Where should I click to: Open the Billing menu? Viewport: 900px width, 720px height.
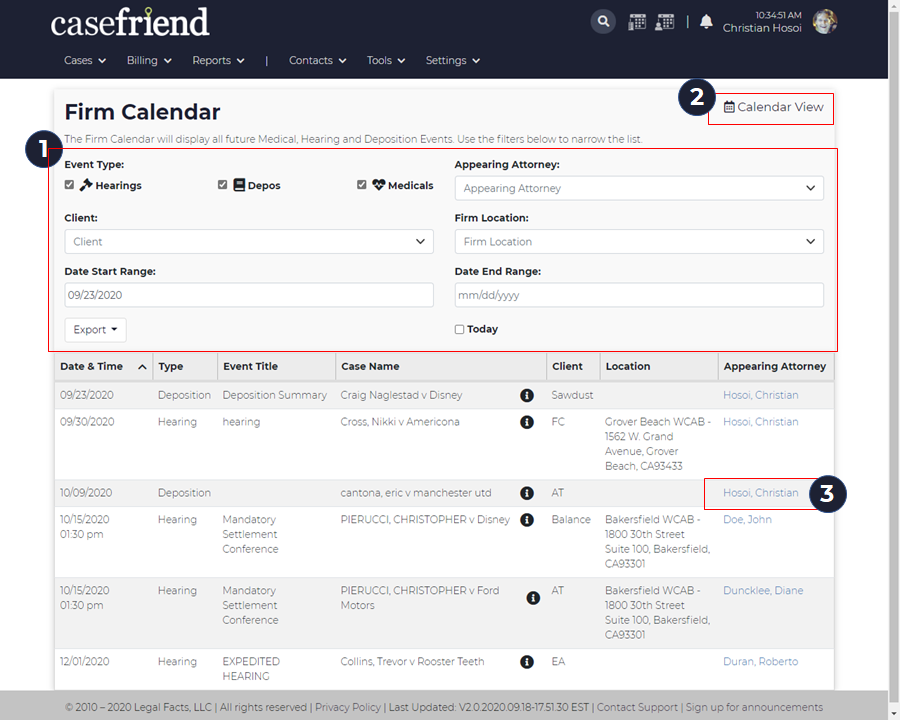click(149, 60)
